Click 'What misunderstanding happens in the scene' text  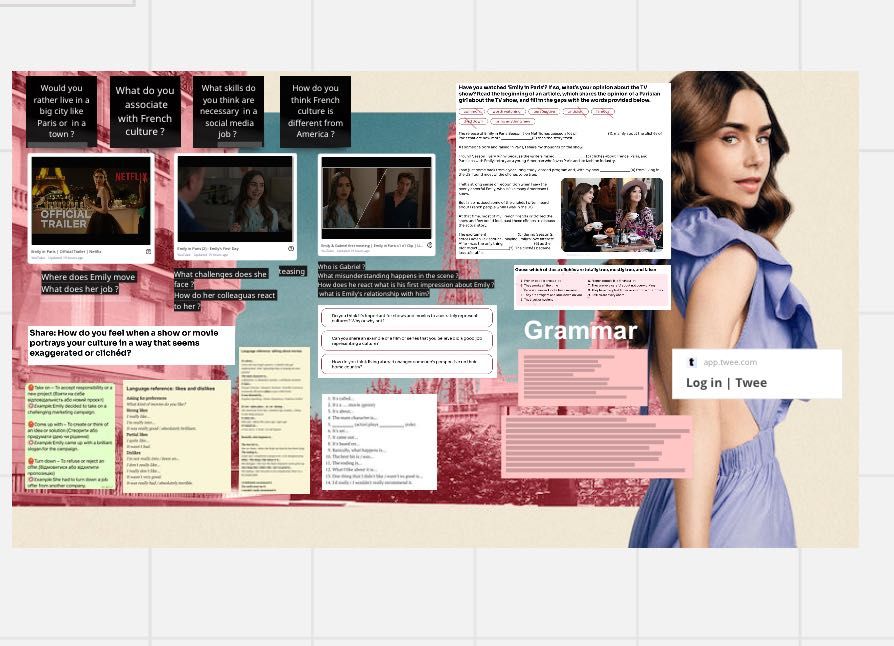coord(388,275)
